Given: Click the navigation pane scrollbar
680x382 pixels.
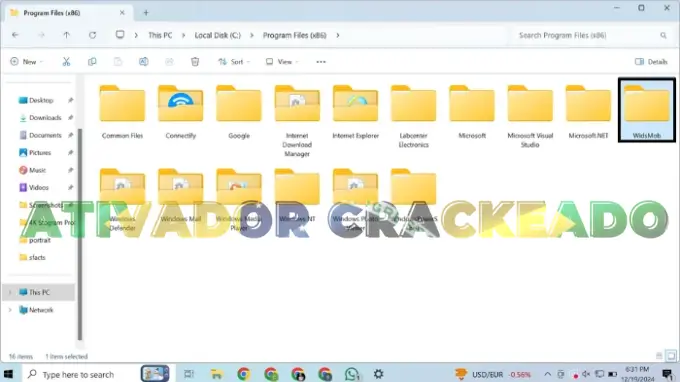Looking at the screenshot, I should click(80, 234).
